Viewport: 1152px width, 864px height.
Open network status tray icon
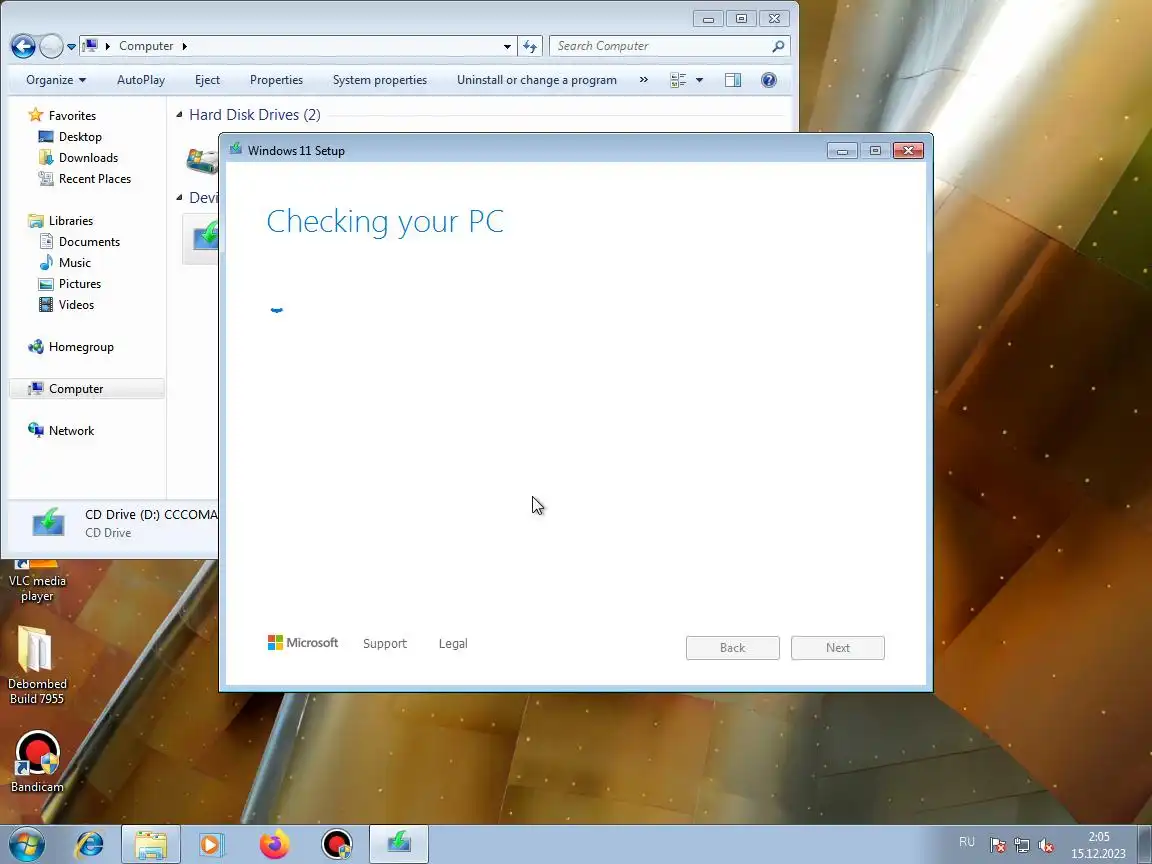coord(1021,845)
